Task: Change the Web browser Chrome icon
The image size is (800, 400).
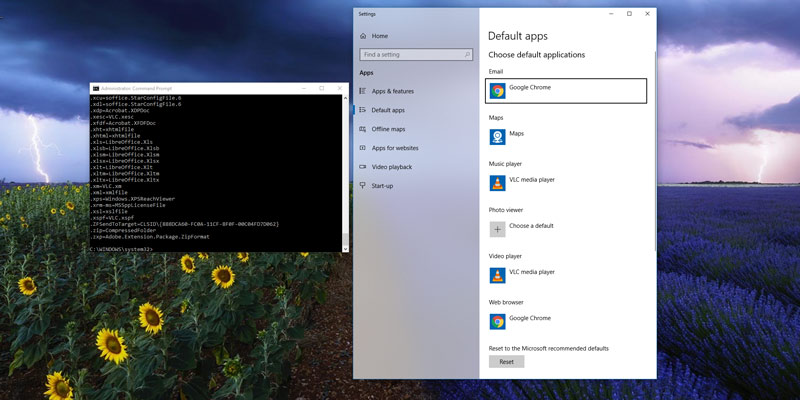Action: click(497, 321)
